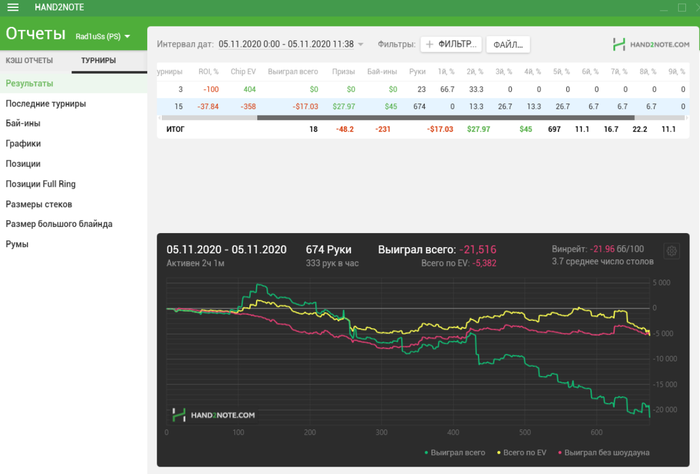Select row with ROI -100
This screenshot has height=474, width=700.
tap(423, 89)
